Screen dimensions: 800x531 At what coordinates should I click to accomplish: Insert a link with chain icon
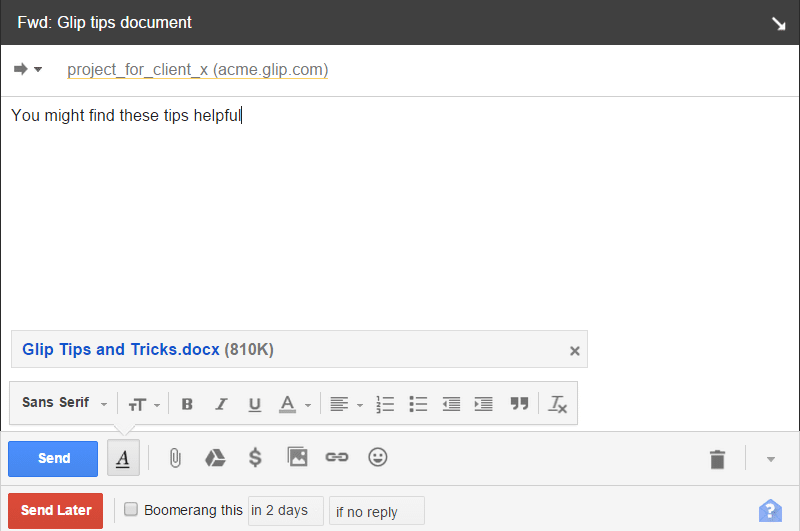pyautogui.click(x=337, y=458)
